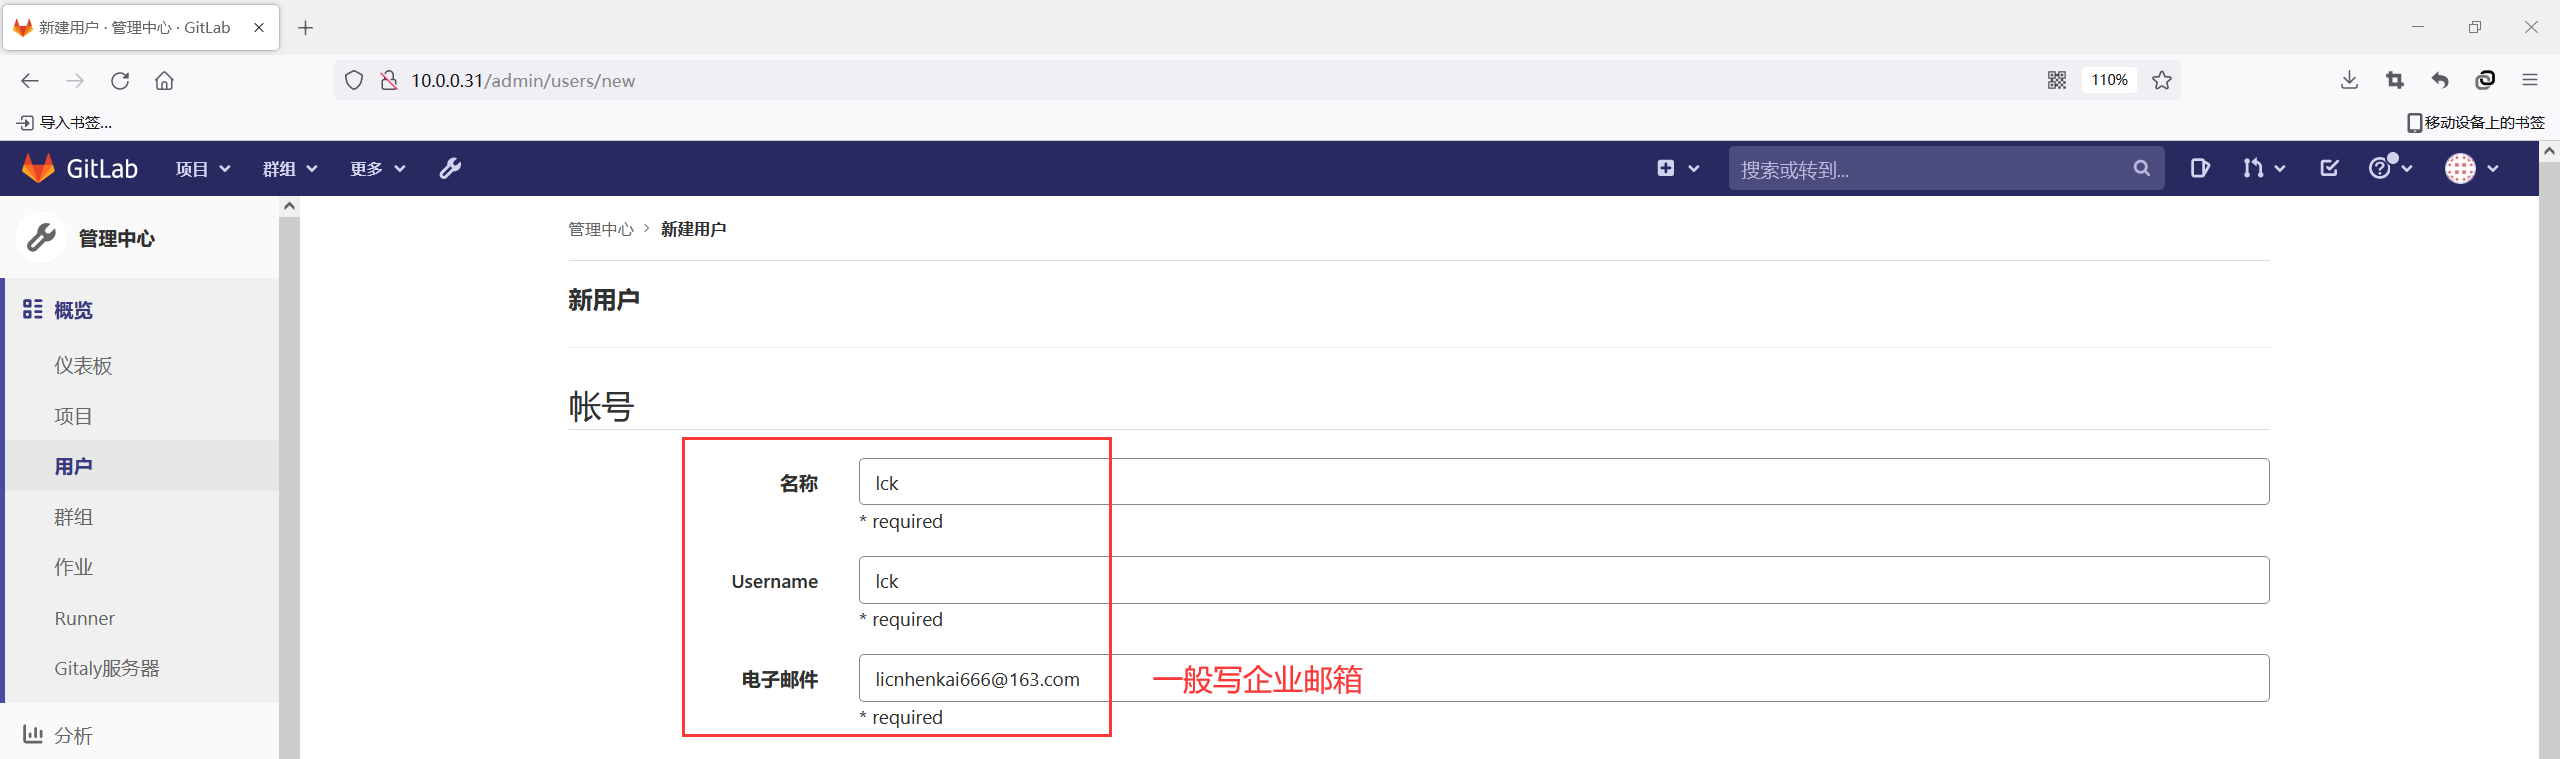The image size is (2560, 759).
Task: Bookmark this page with star icon
Action: [2162, 80]
